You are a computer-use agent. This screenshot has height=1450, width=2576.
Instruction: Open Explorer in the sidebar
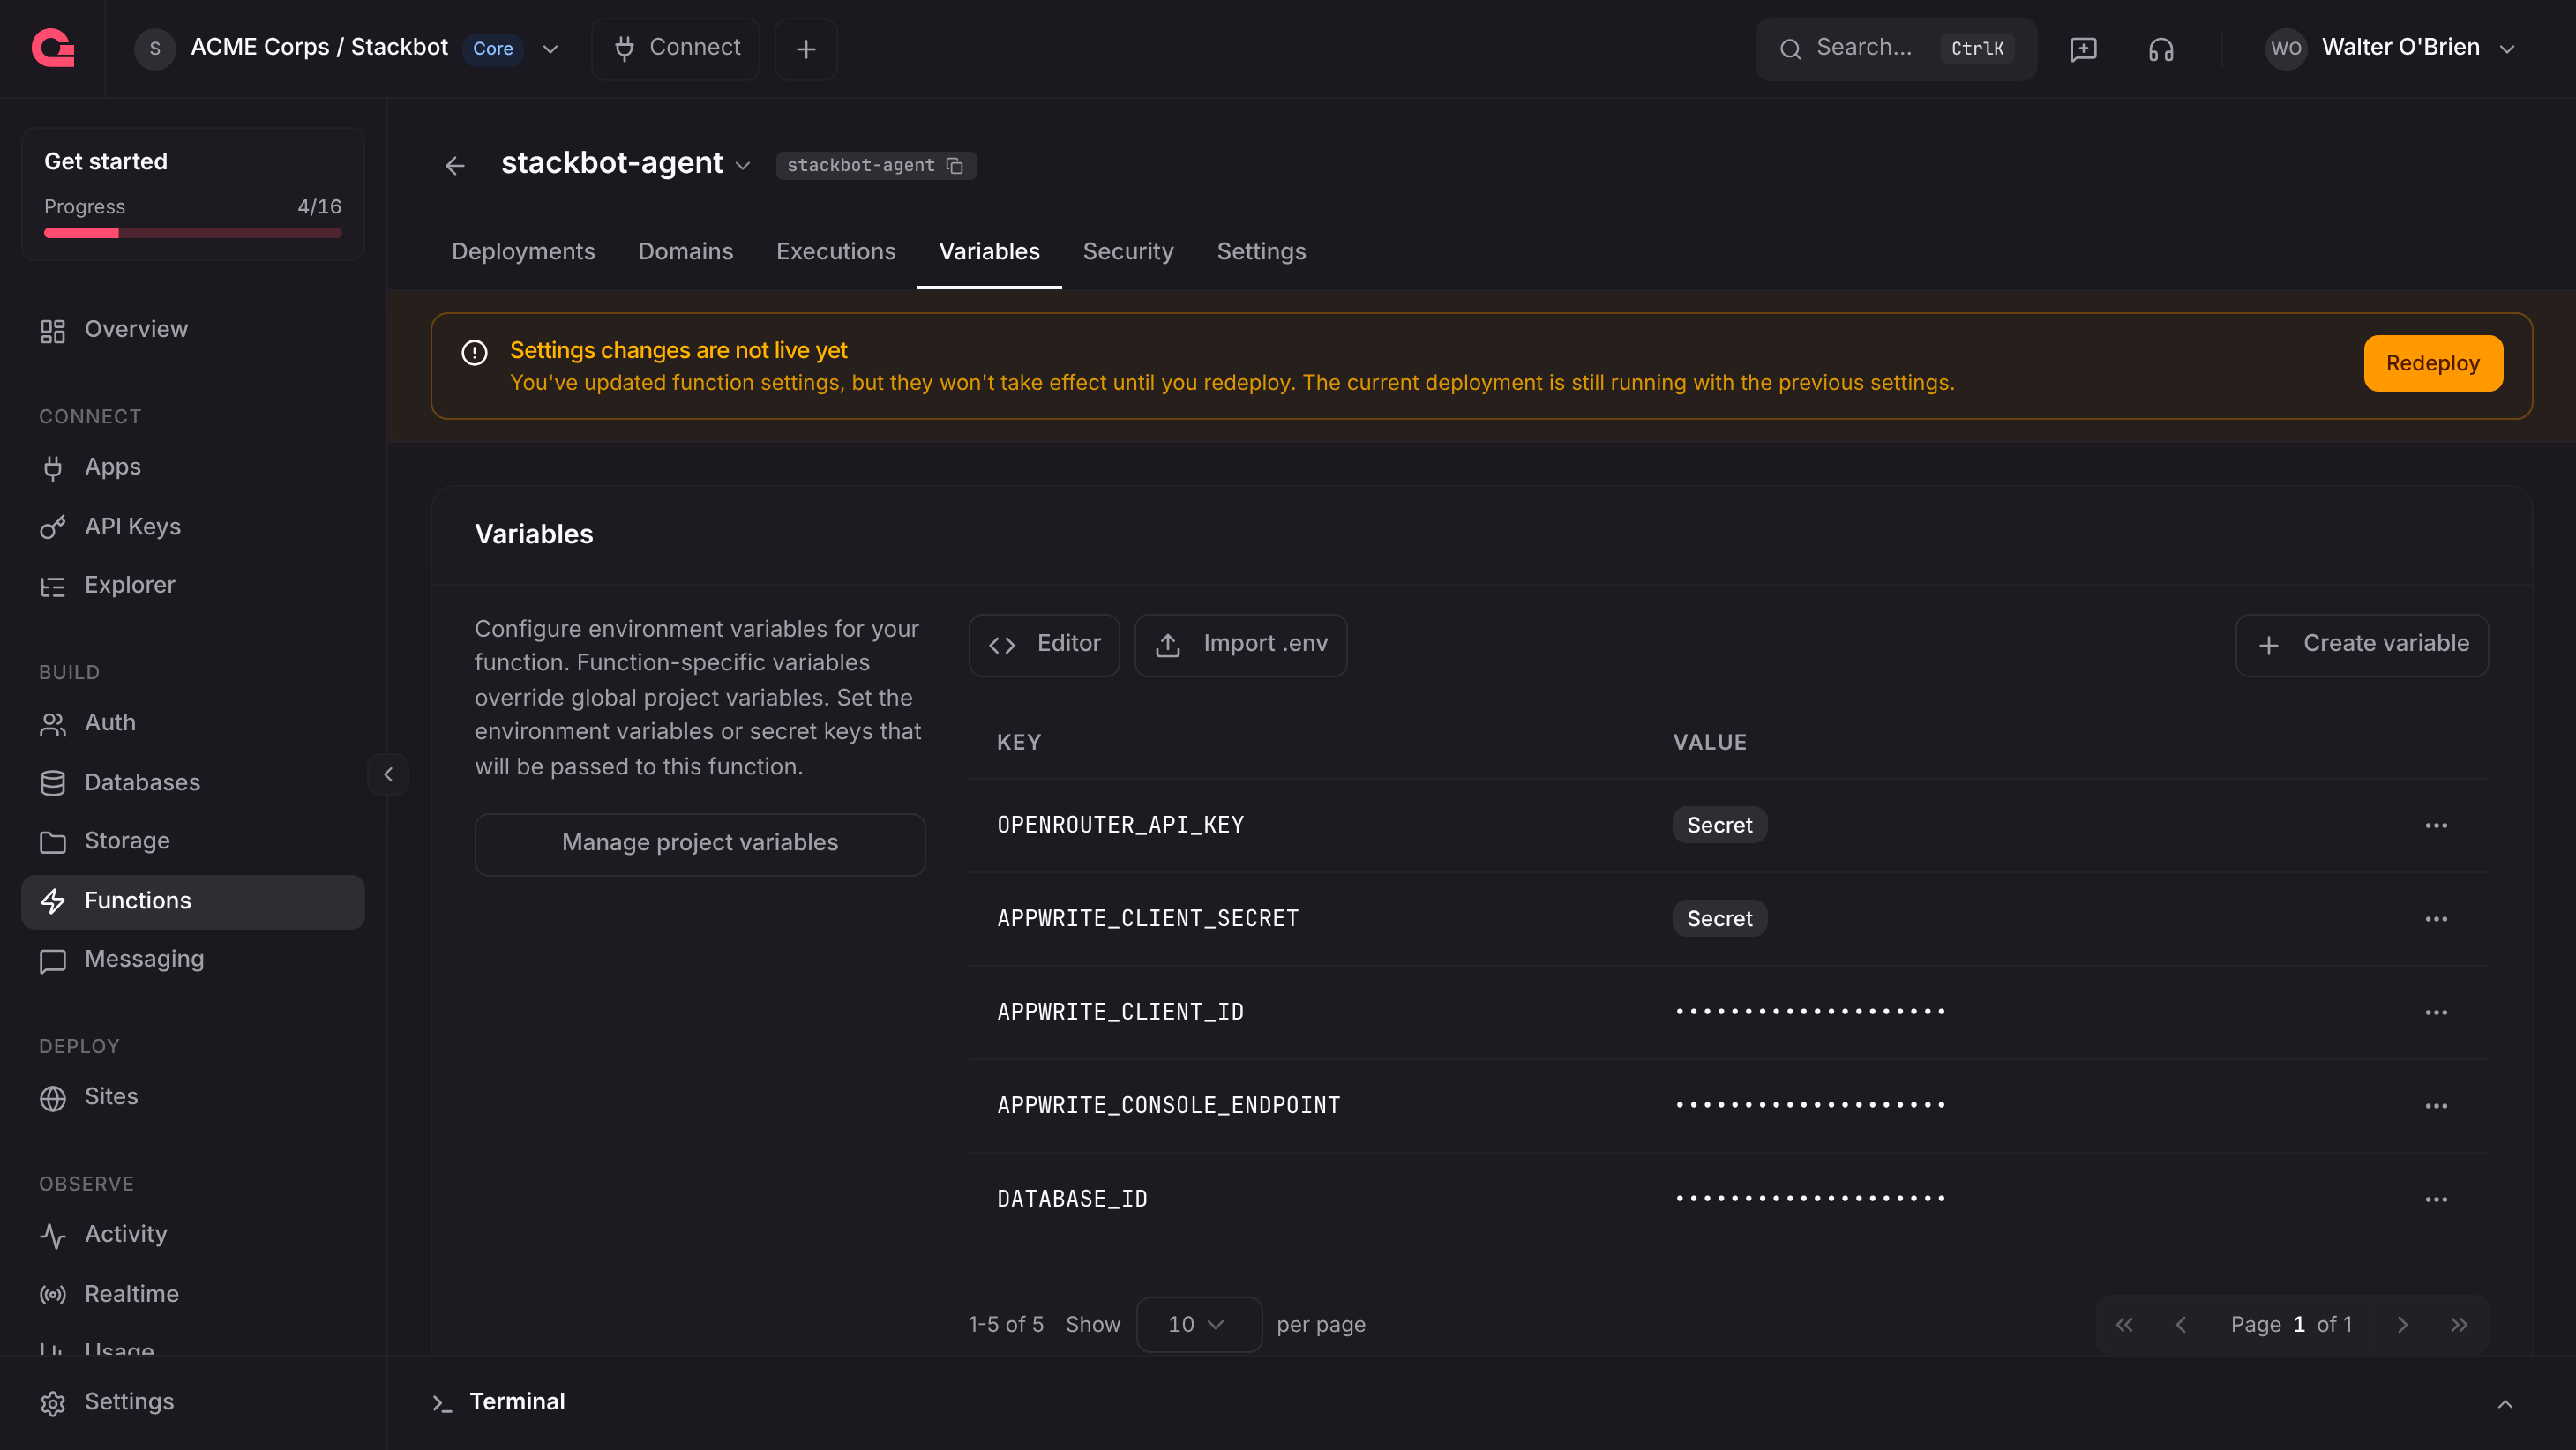pos(193,585)
